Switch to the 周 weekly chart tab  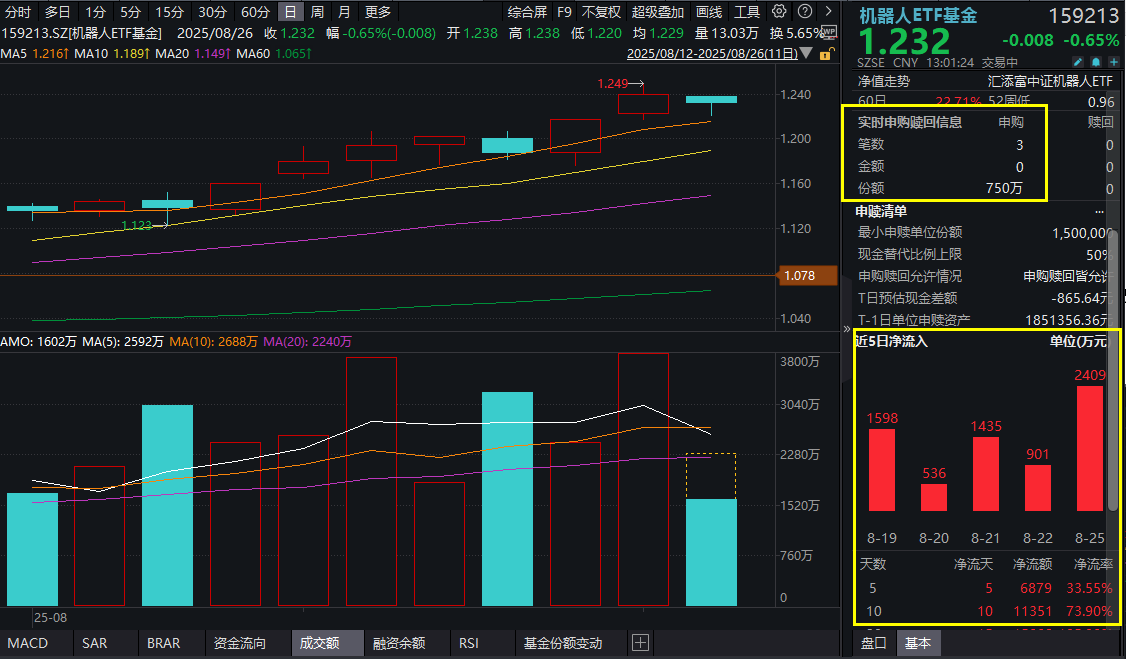pos(317,11)
